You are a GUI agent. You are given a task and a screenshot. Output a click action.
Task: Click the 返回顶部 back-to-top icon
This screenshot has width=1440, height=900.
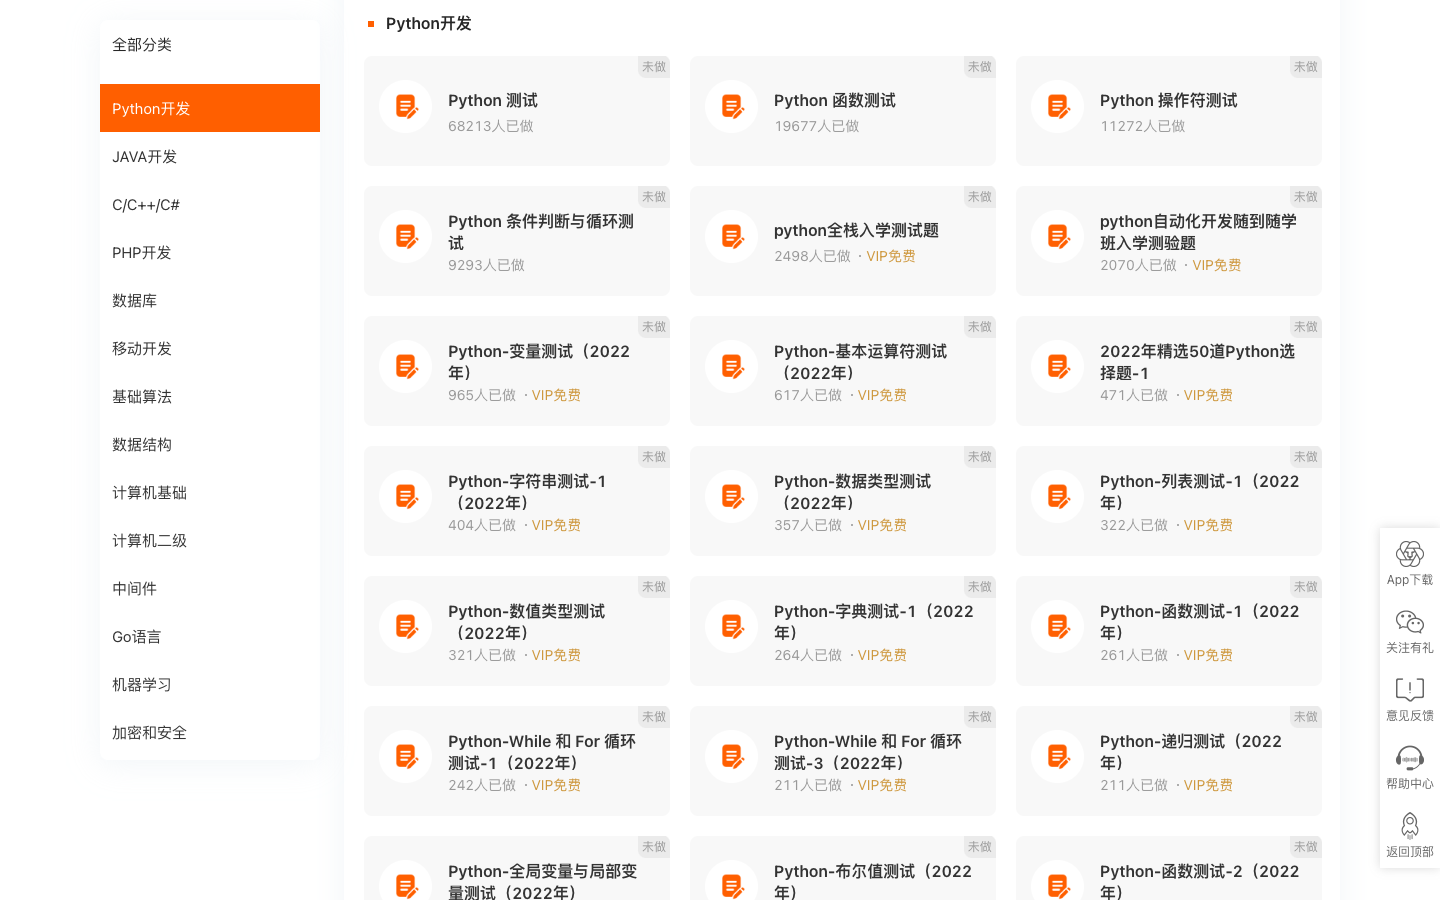1409,825
